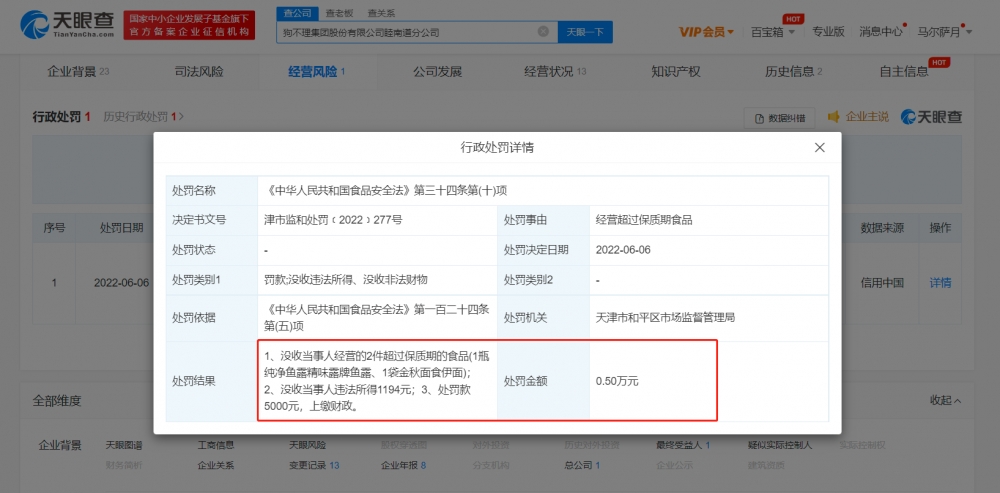Open the VIP会员 dropdown
This screenshot has width=1000, height=493.
click(706, 31)
